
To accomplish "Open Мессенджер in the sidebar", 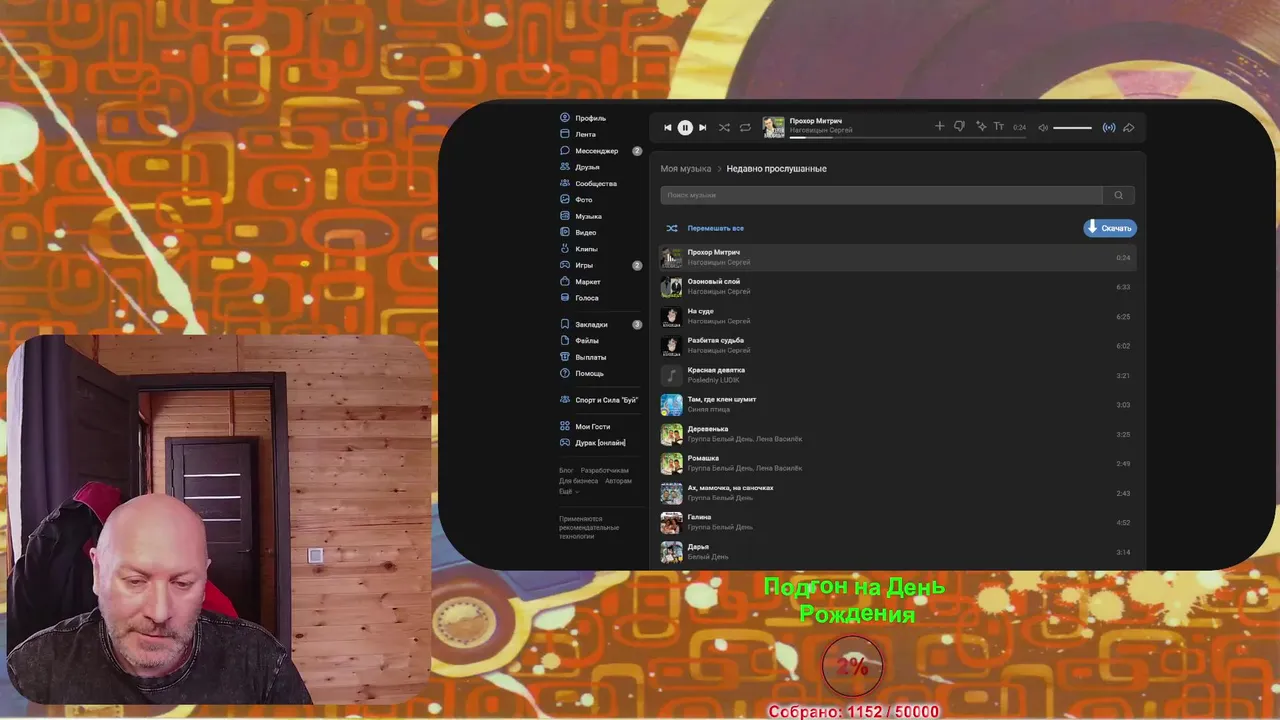I will (589, 151).
